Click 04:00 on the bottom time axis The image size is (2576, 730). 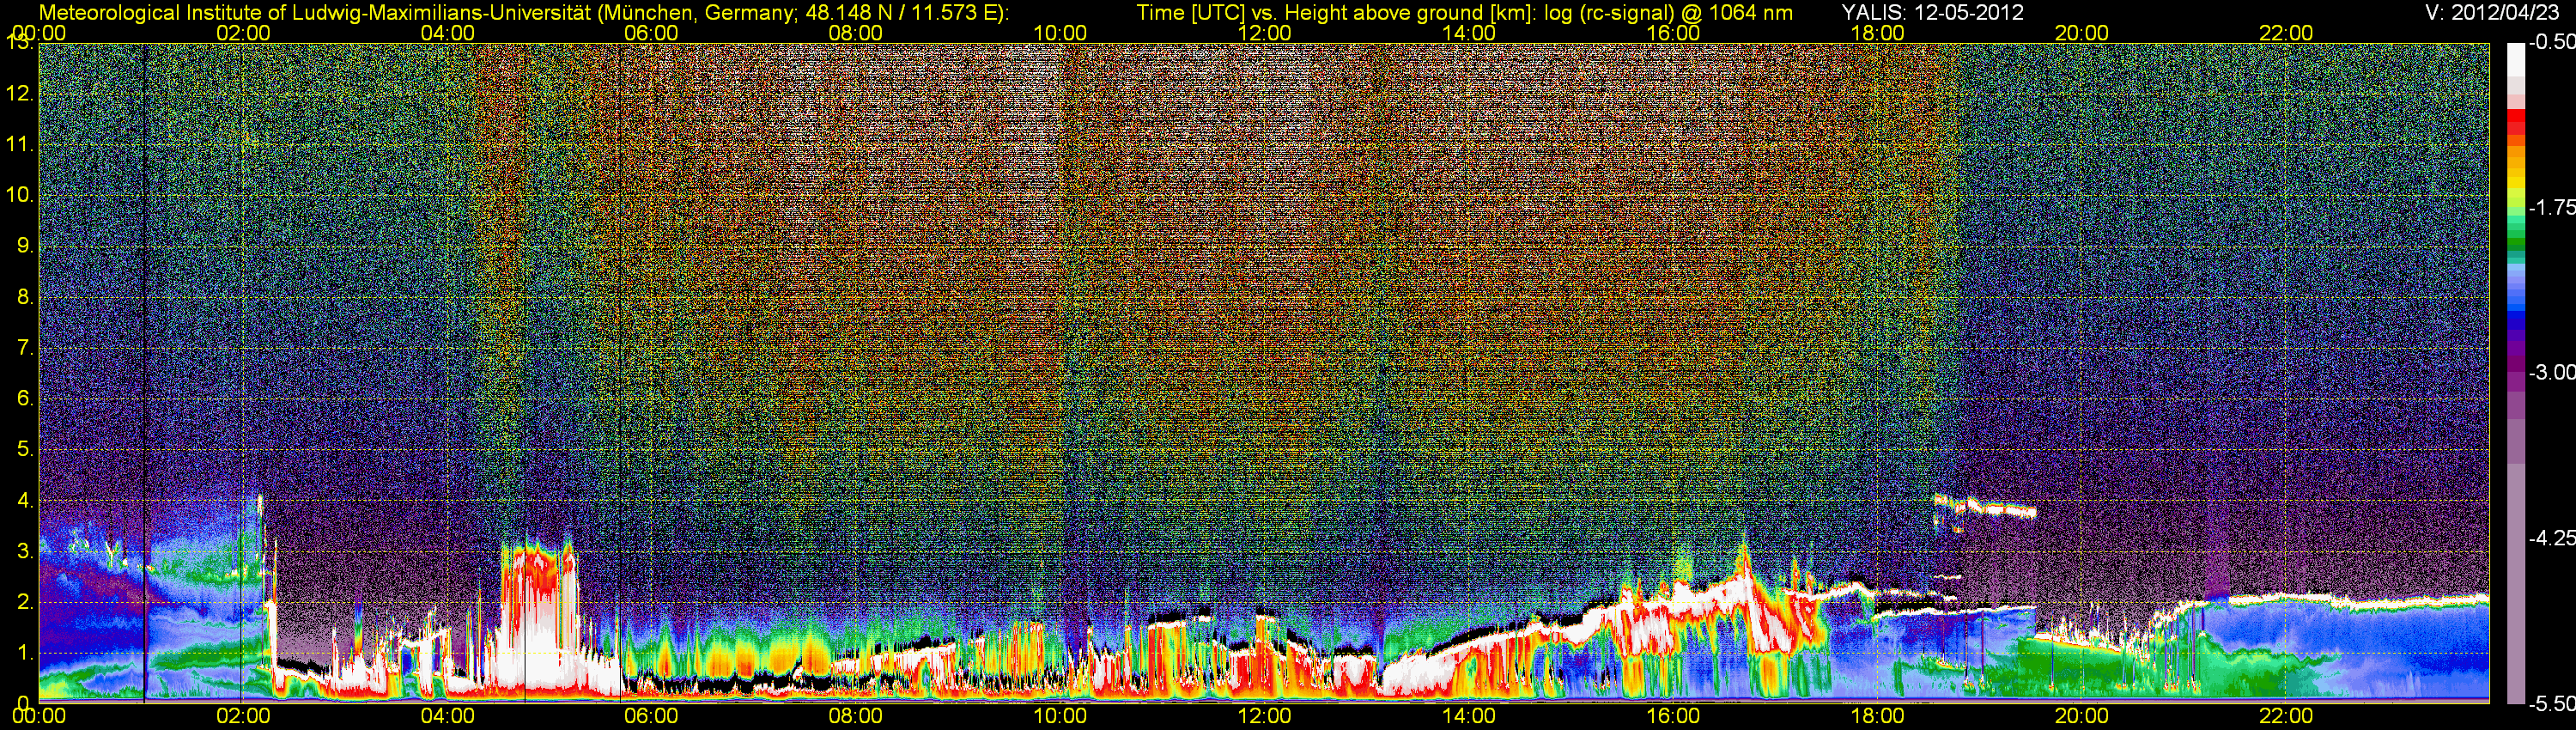447,716
